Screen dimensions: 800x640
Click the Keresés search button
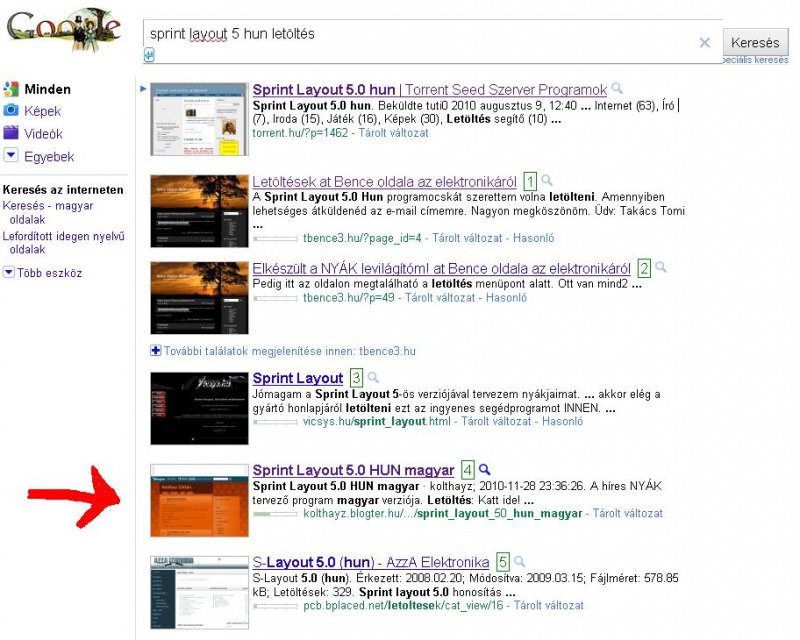(x=755, y=42)
